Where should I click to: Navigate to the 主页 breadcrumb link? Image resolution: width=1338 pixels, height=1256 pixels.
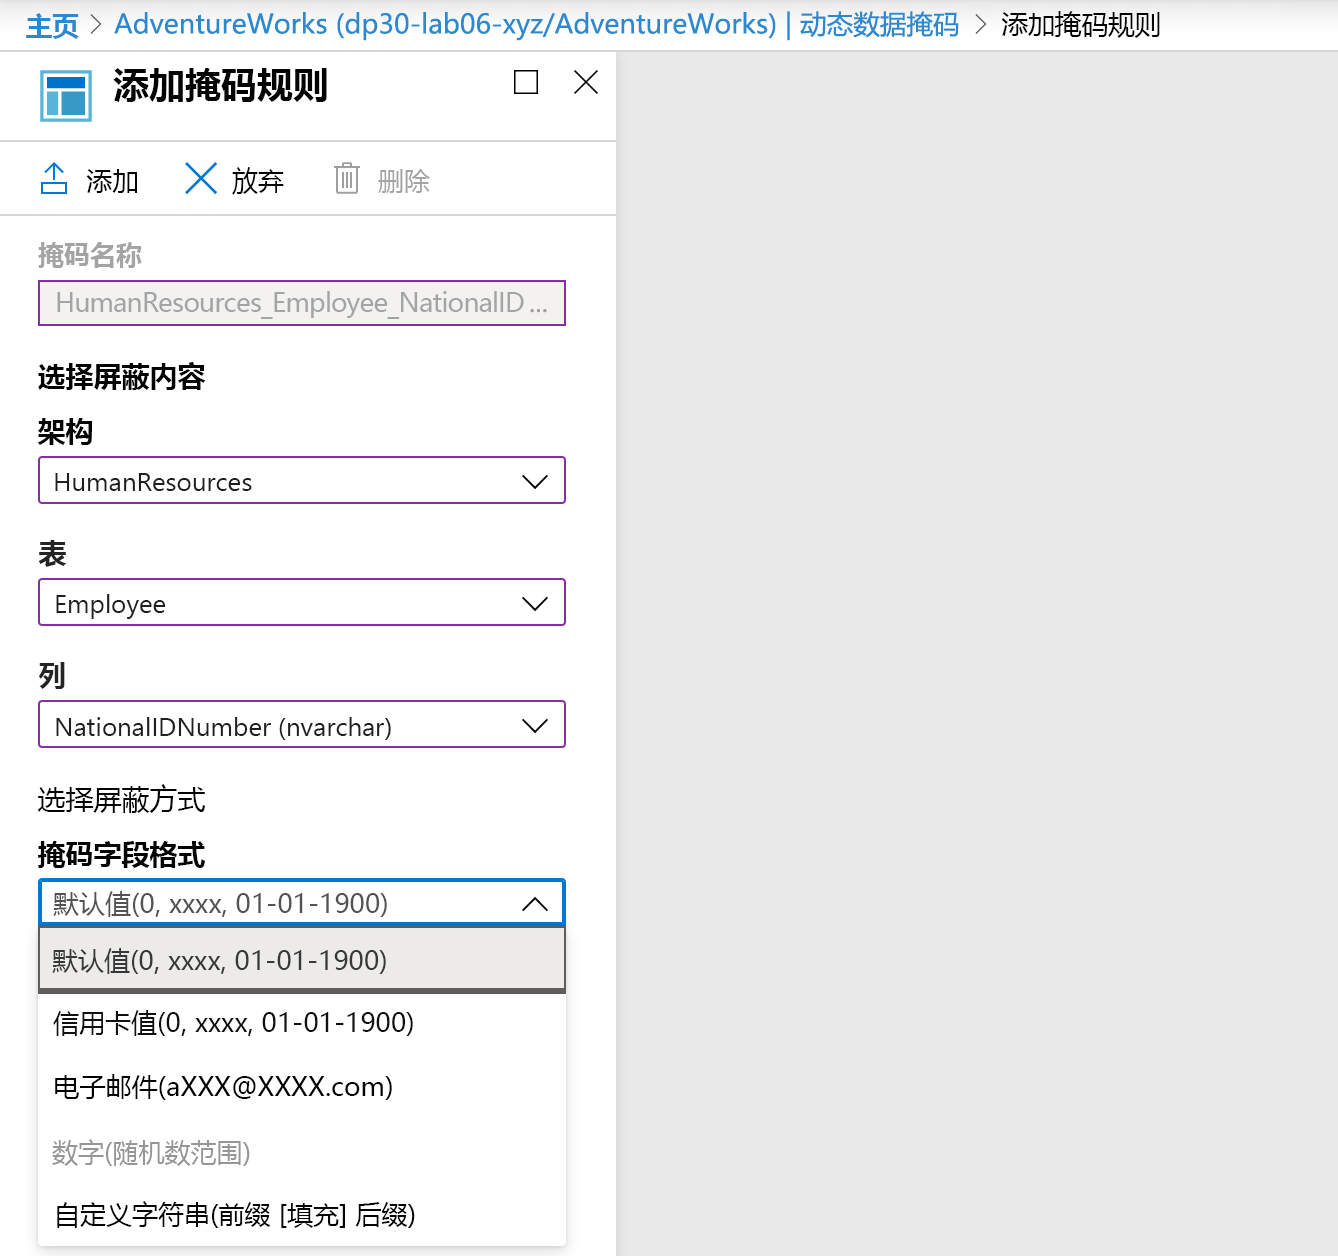click(x=51, y=25)
